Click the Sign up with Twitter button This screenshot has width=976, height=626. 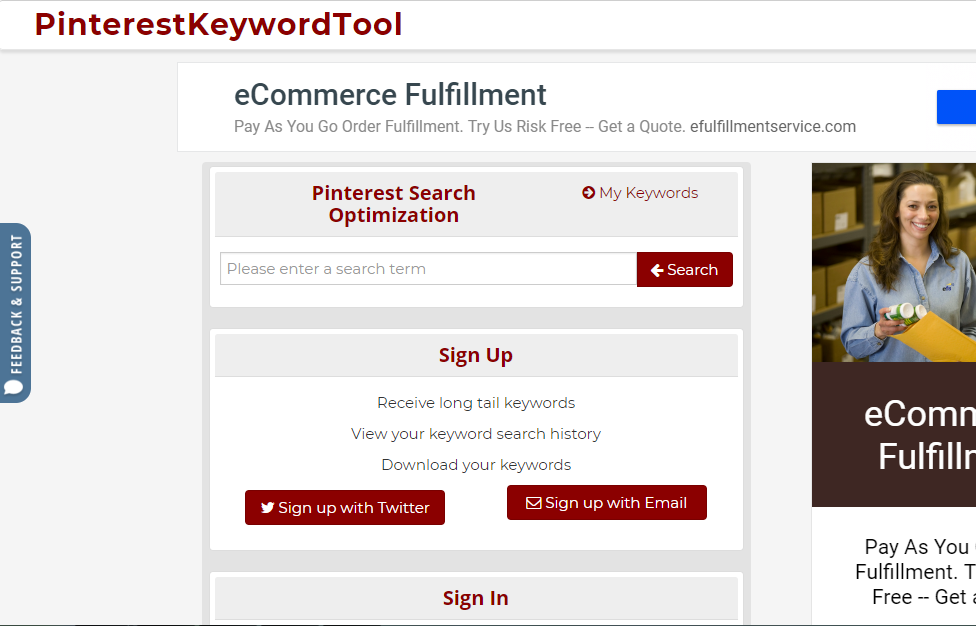tap(345, 507)
